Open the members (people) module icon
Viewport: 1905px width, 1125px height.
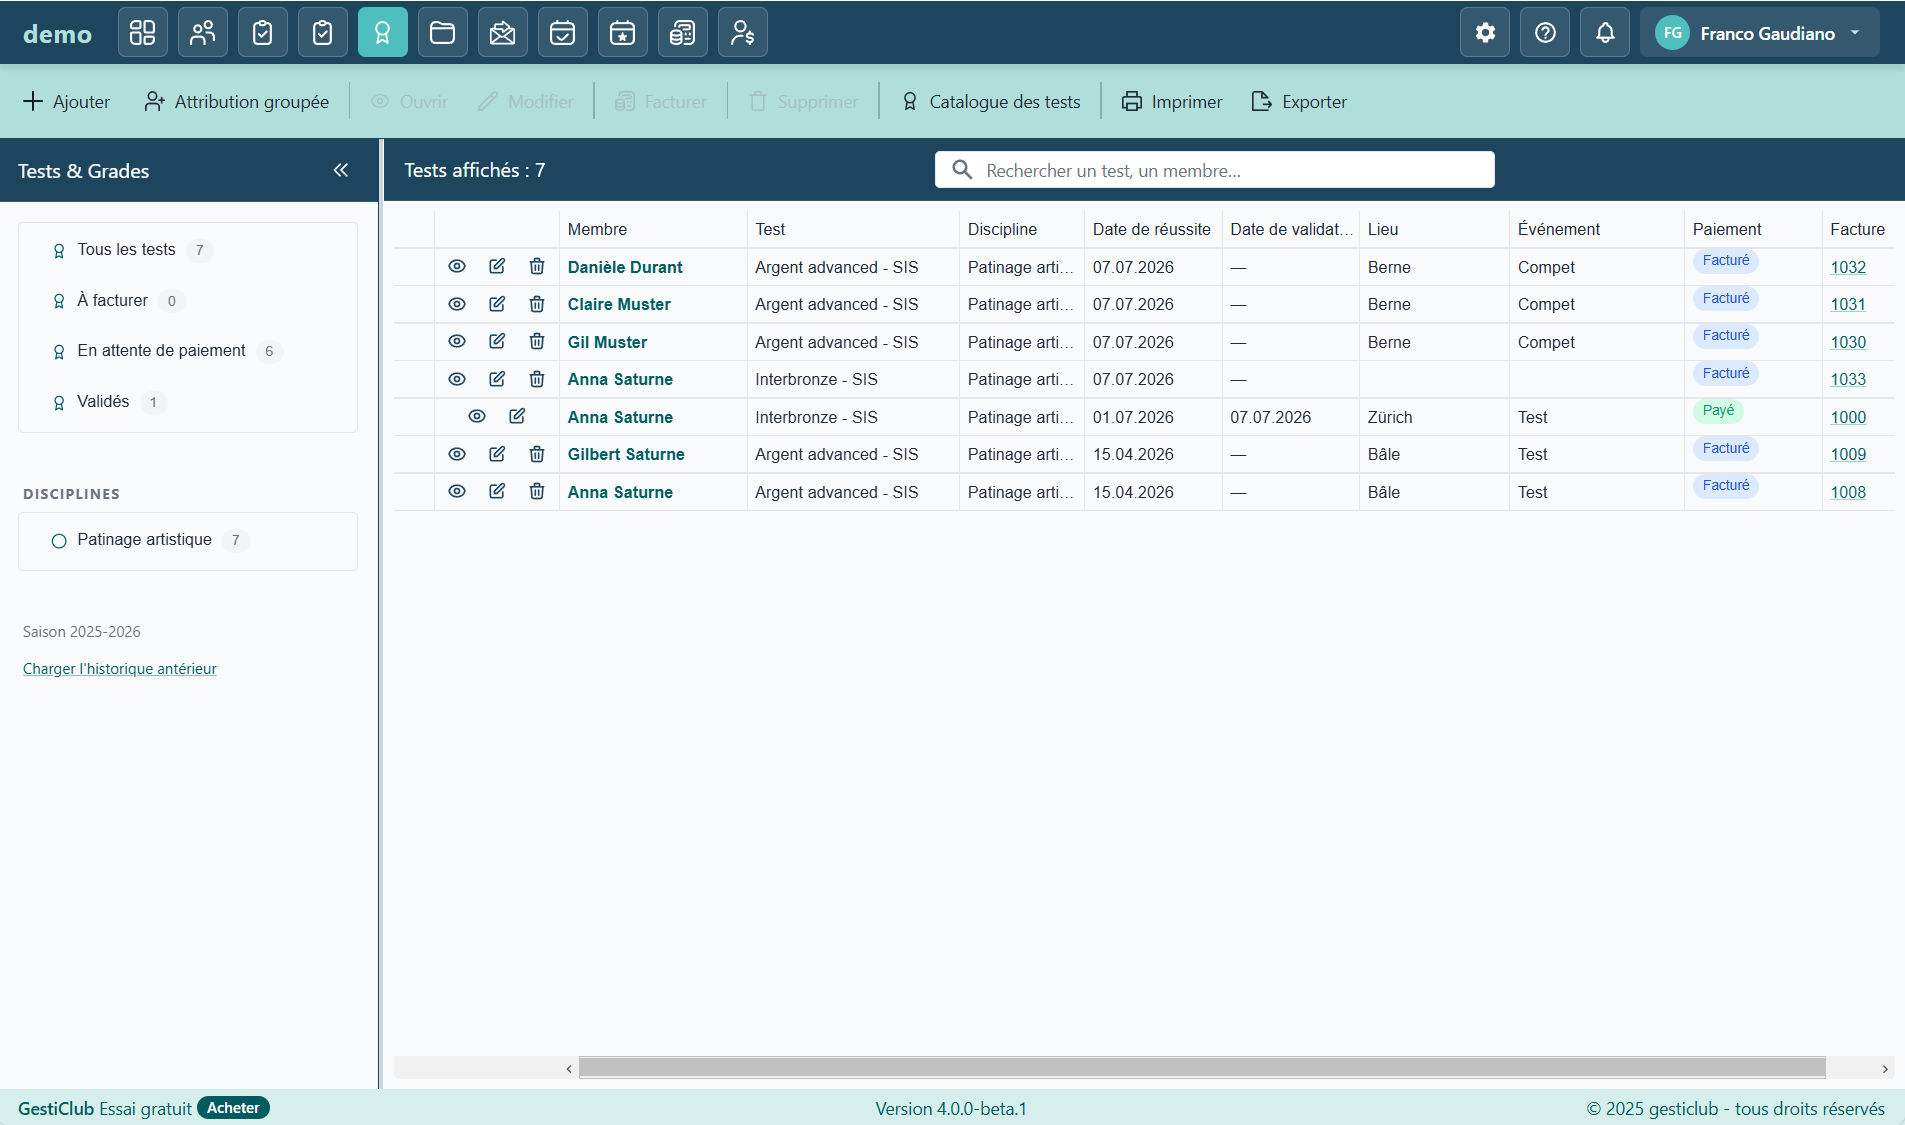(x=203, y=33)
